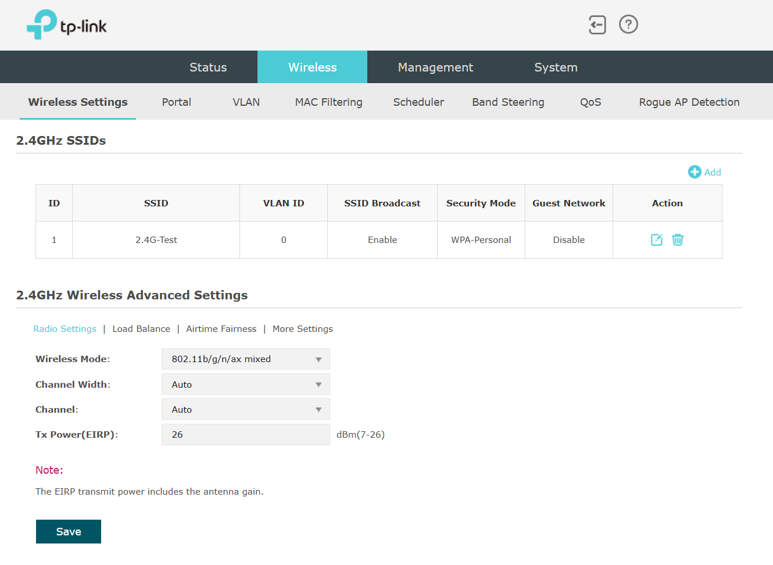
Task: Open the Load Balance settings link
Action: (x=141, y=329)
